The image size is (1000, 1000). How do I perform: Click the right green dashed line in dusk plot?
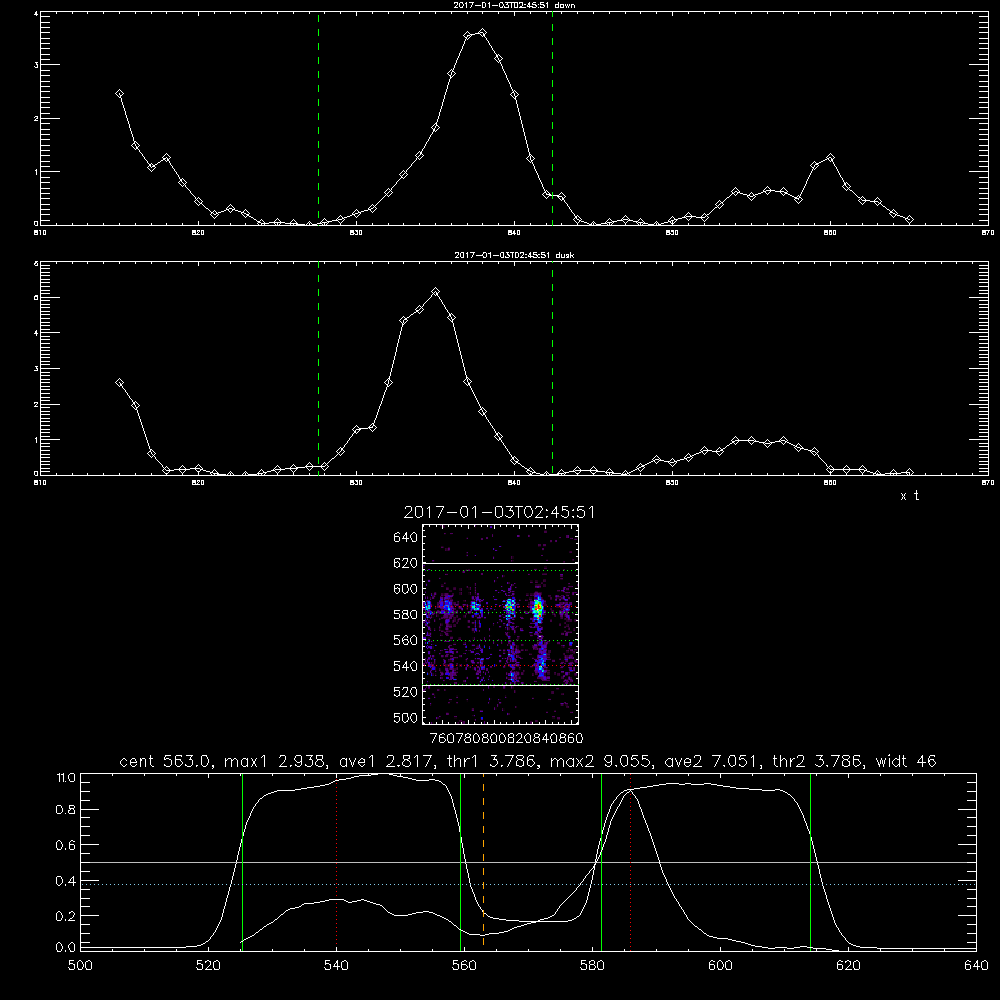click(x=552, y=368)
